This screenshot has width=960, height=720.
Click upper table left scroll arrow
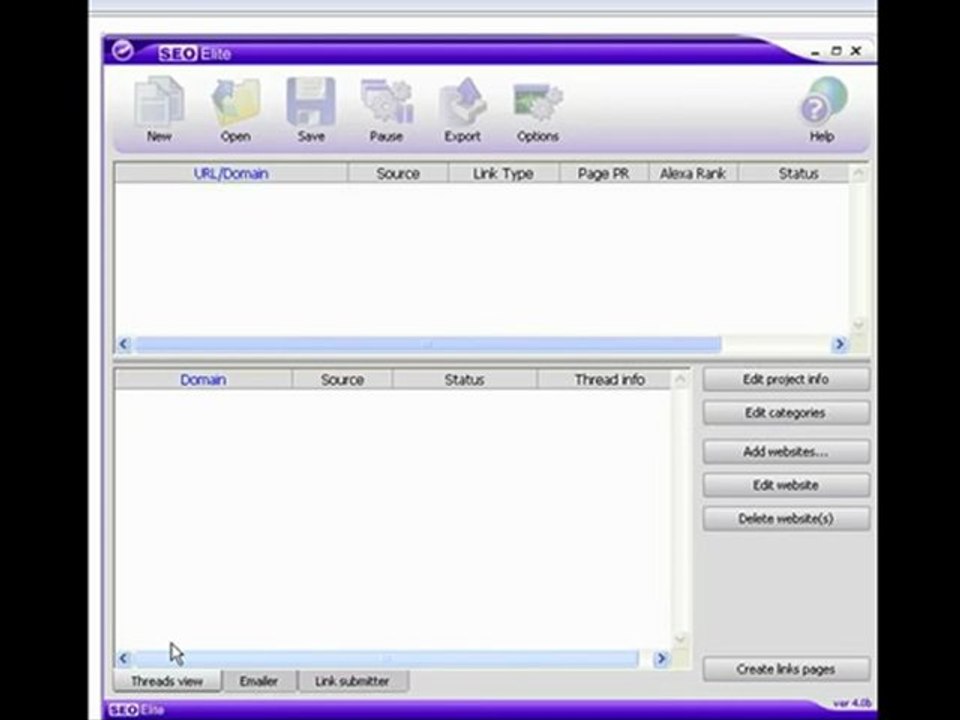[x=124, y=344]
